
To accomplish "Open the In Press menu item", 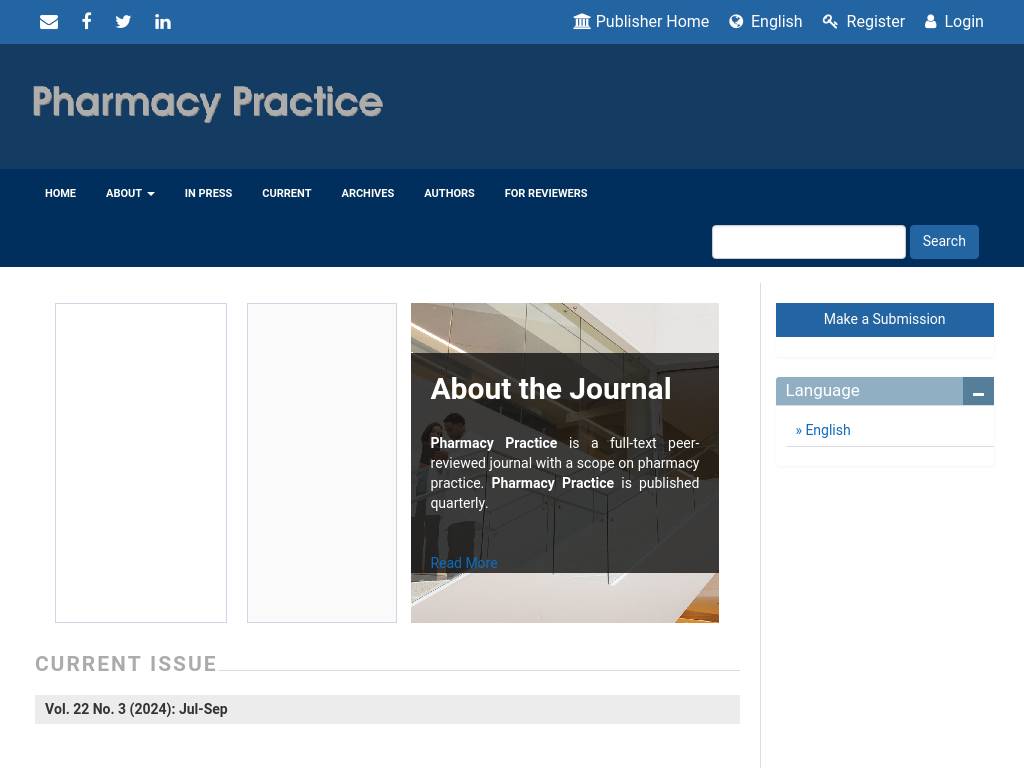I will (208, 194).
